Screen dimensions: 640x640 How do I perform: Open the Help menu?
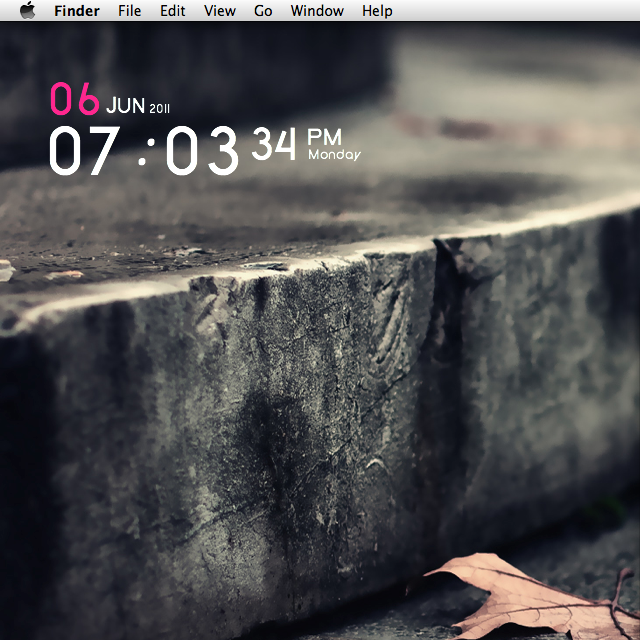(x=377, y=11)
